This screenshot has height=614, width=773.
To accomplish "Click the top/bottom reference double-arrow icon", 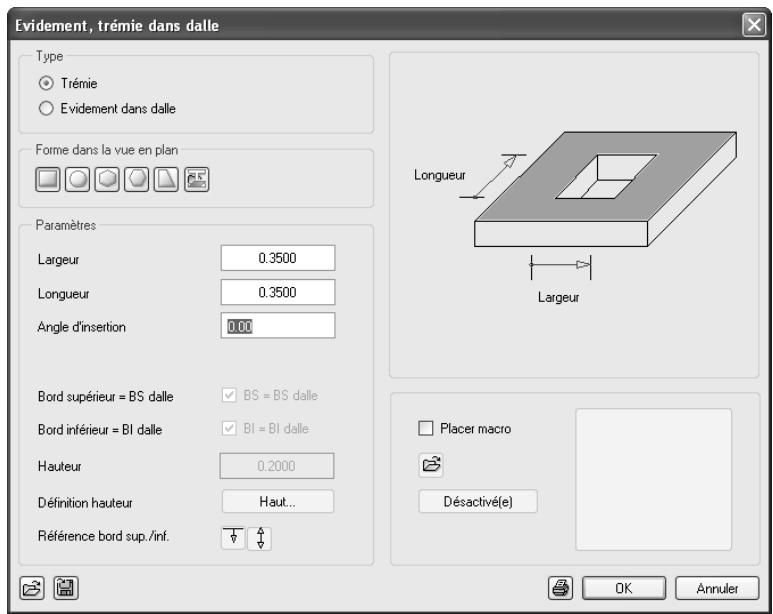I will [260, 538].
